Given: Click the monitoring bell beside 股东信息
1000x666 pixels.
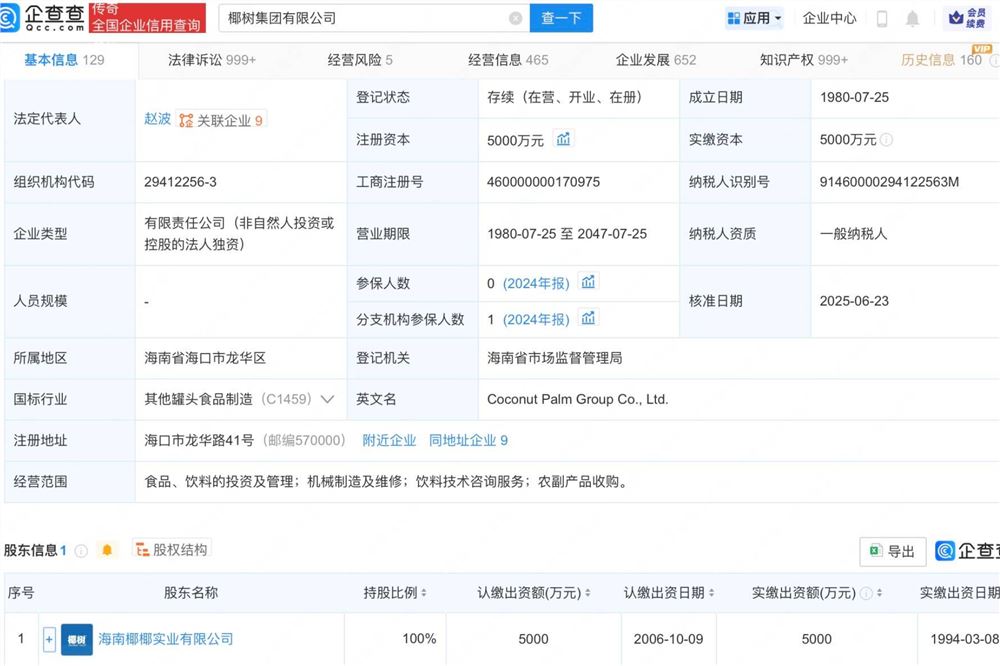Looking at the screenshot, I should (x=107, y=548).
